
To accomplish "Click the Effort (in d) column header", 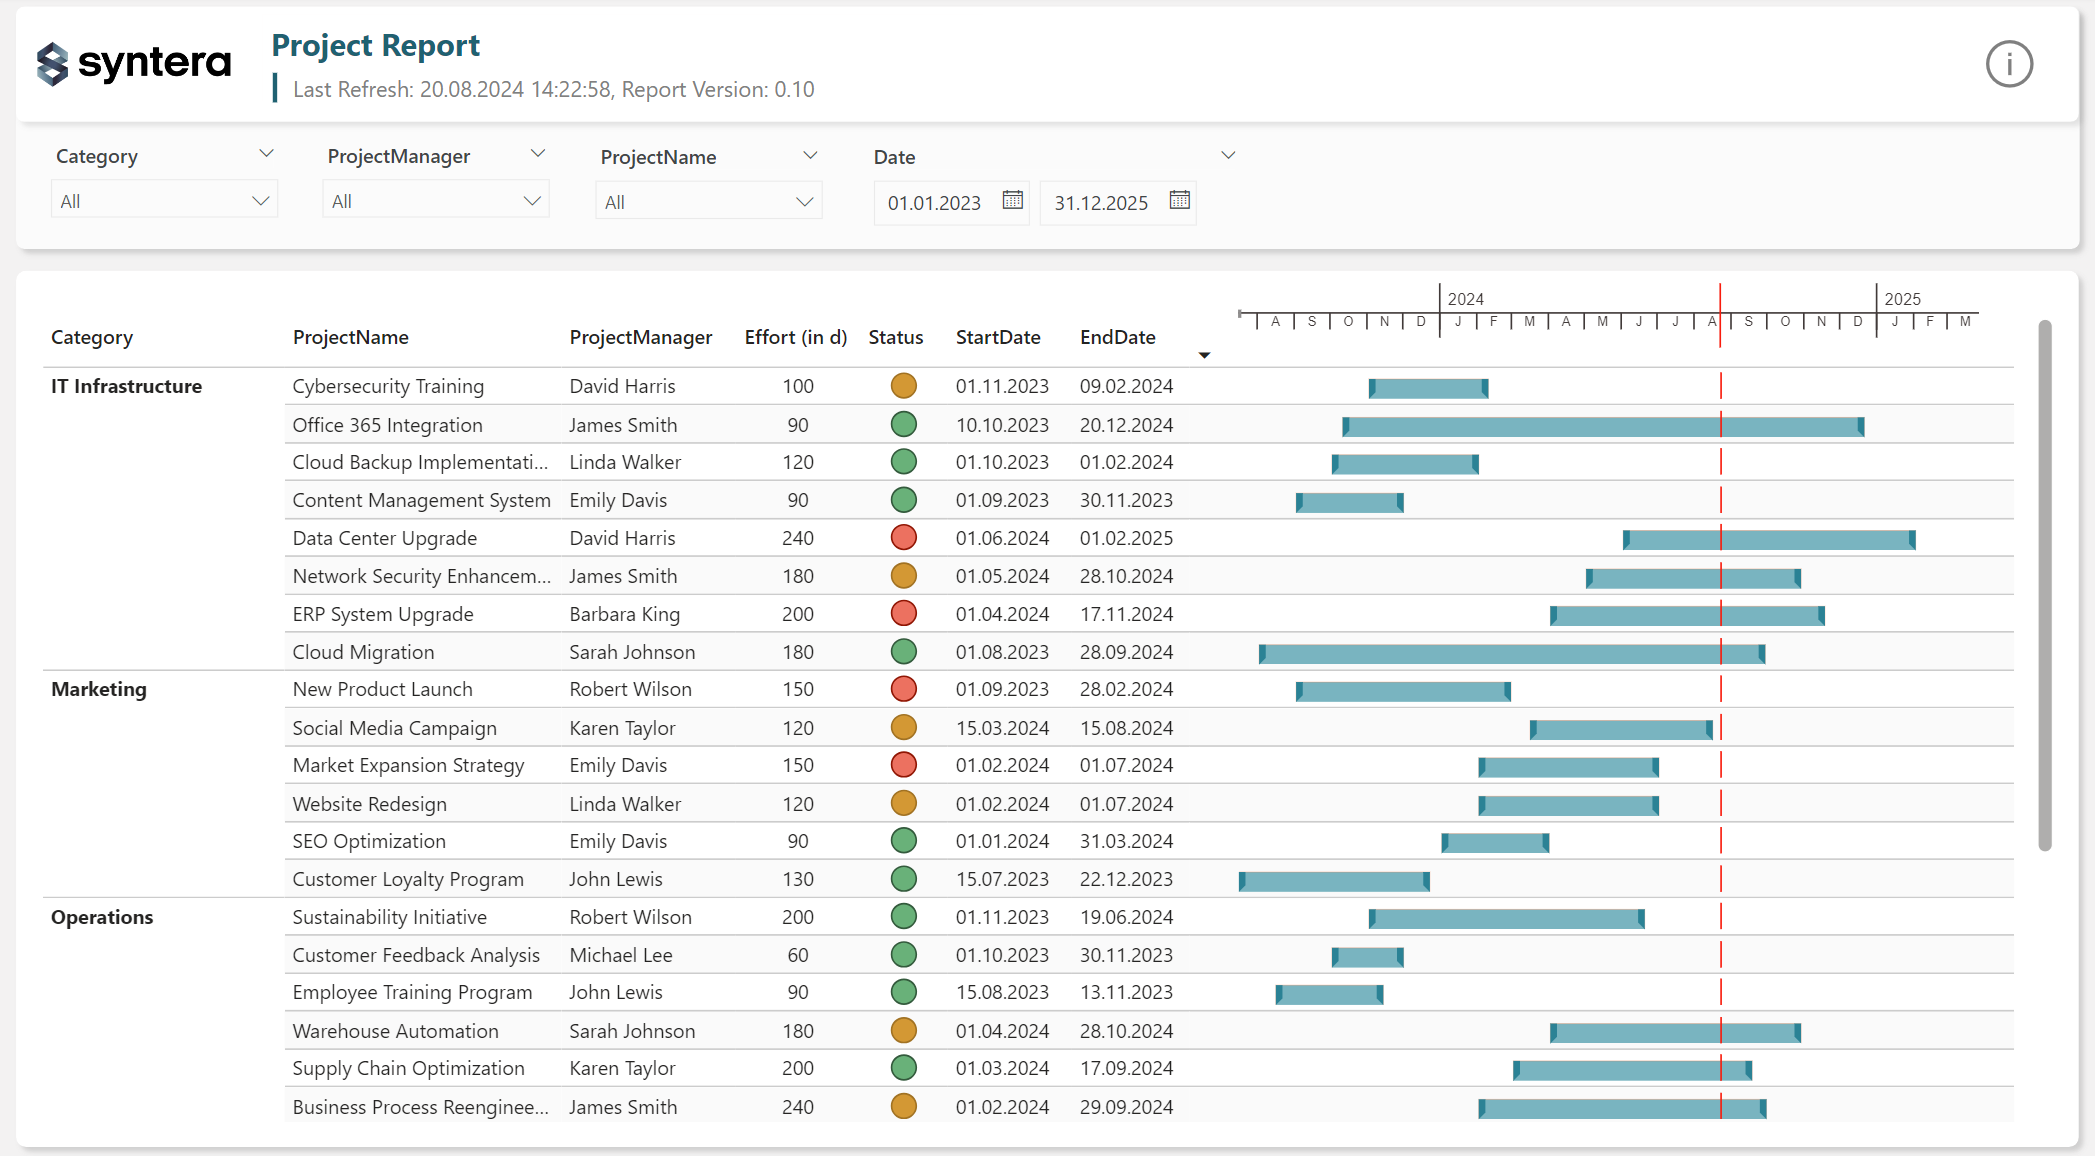I will click(795, 337).
